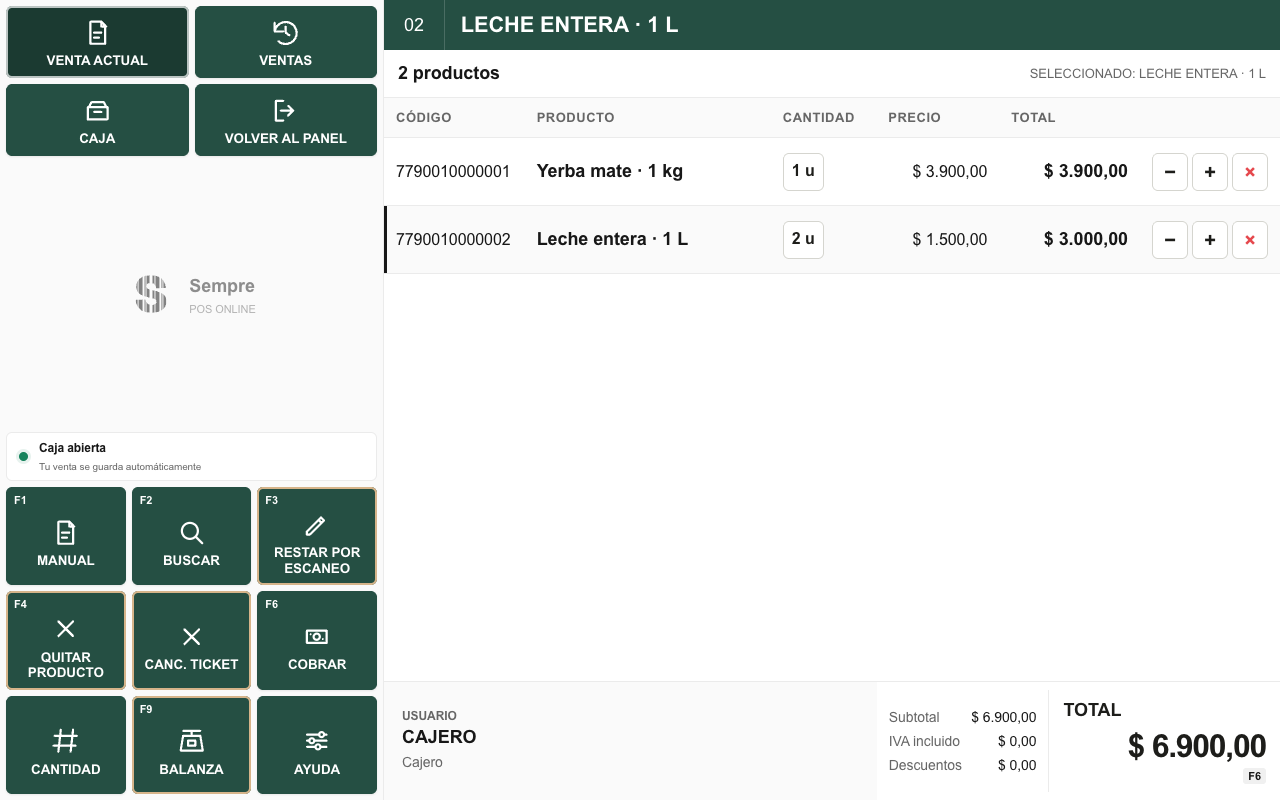Click code 7790010000001
1280x800 pixels.
coord(453,171)
